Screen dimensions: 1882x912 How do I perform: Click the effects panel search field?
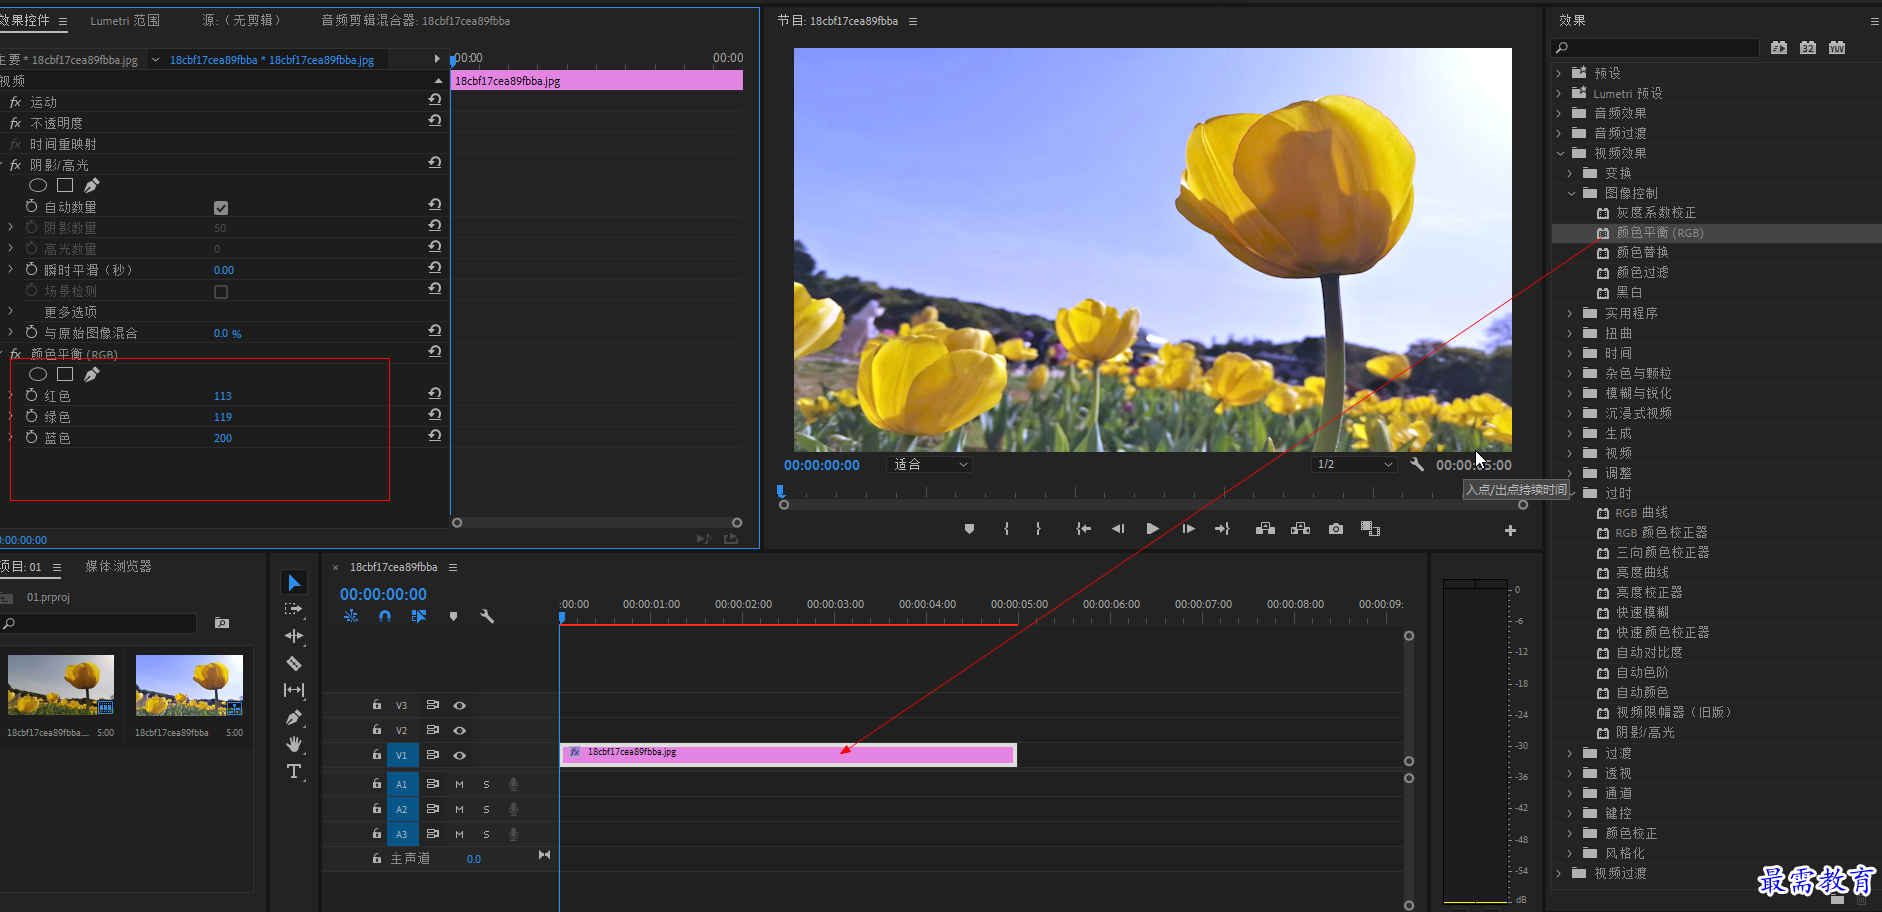[x=1655, y=48]
